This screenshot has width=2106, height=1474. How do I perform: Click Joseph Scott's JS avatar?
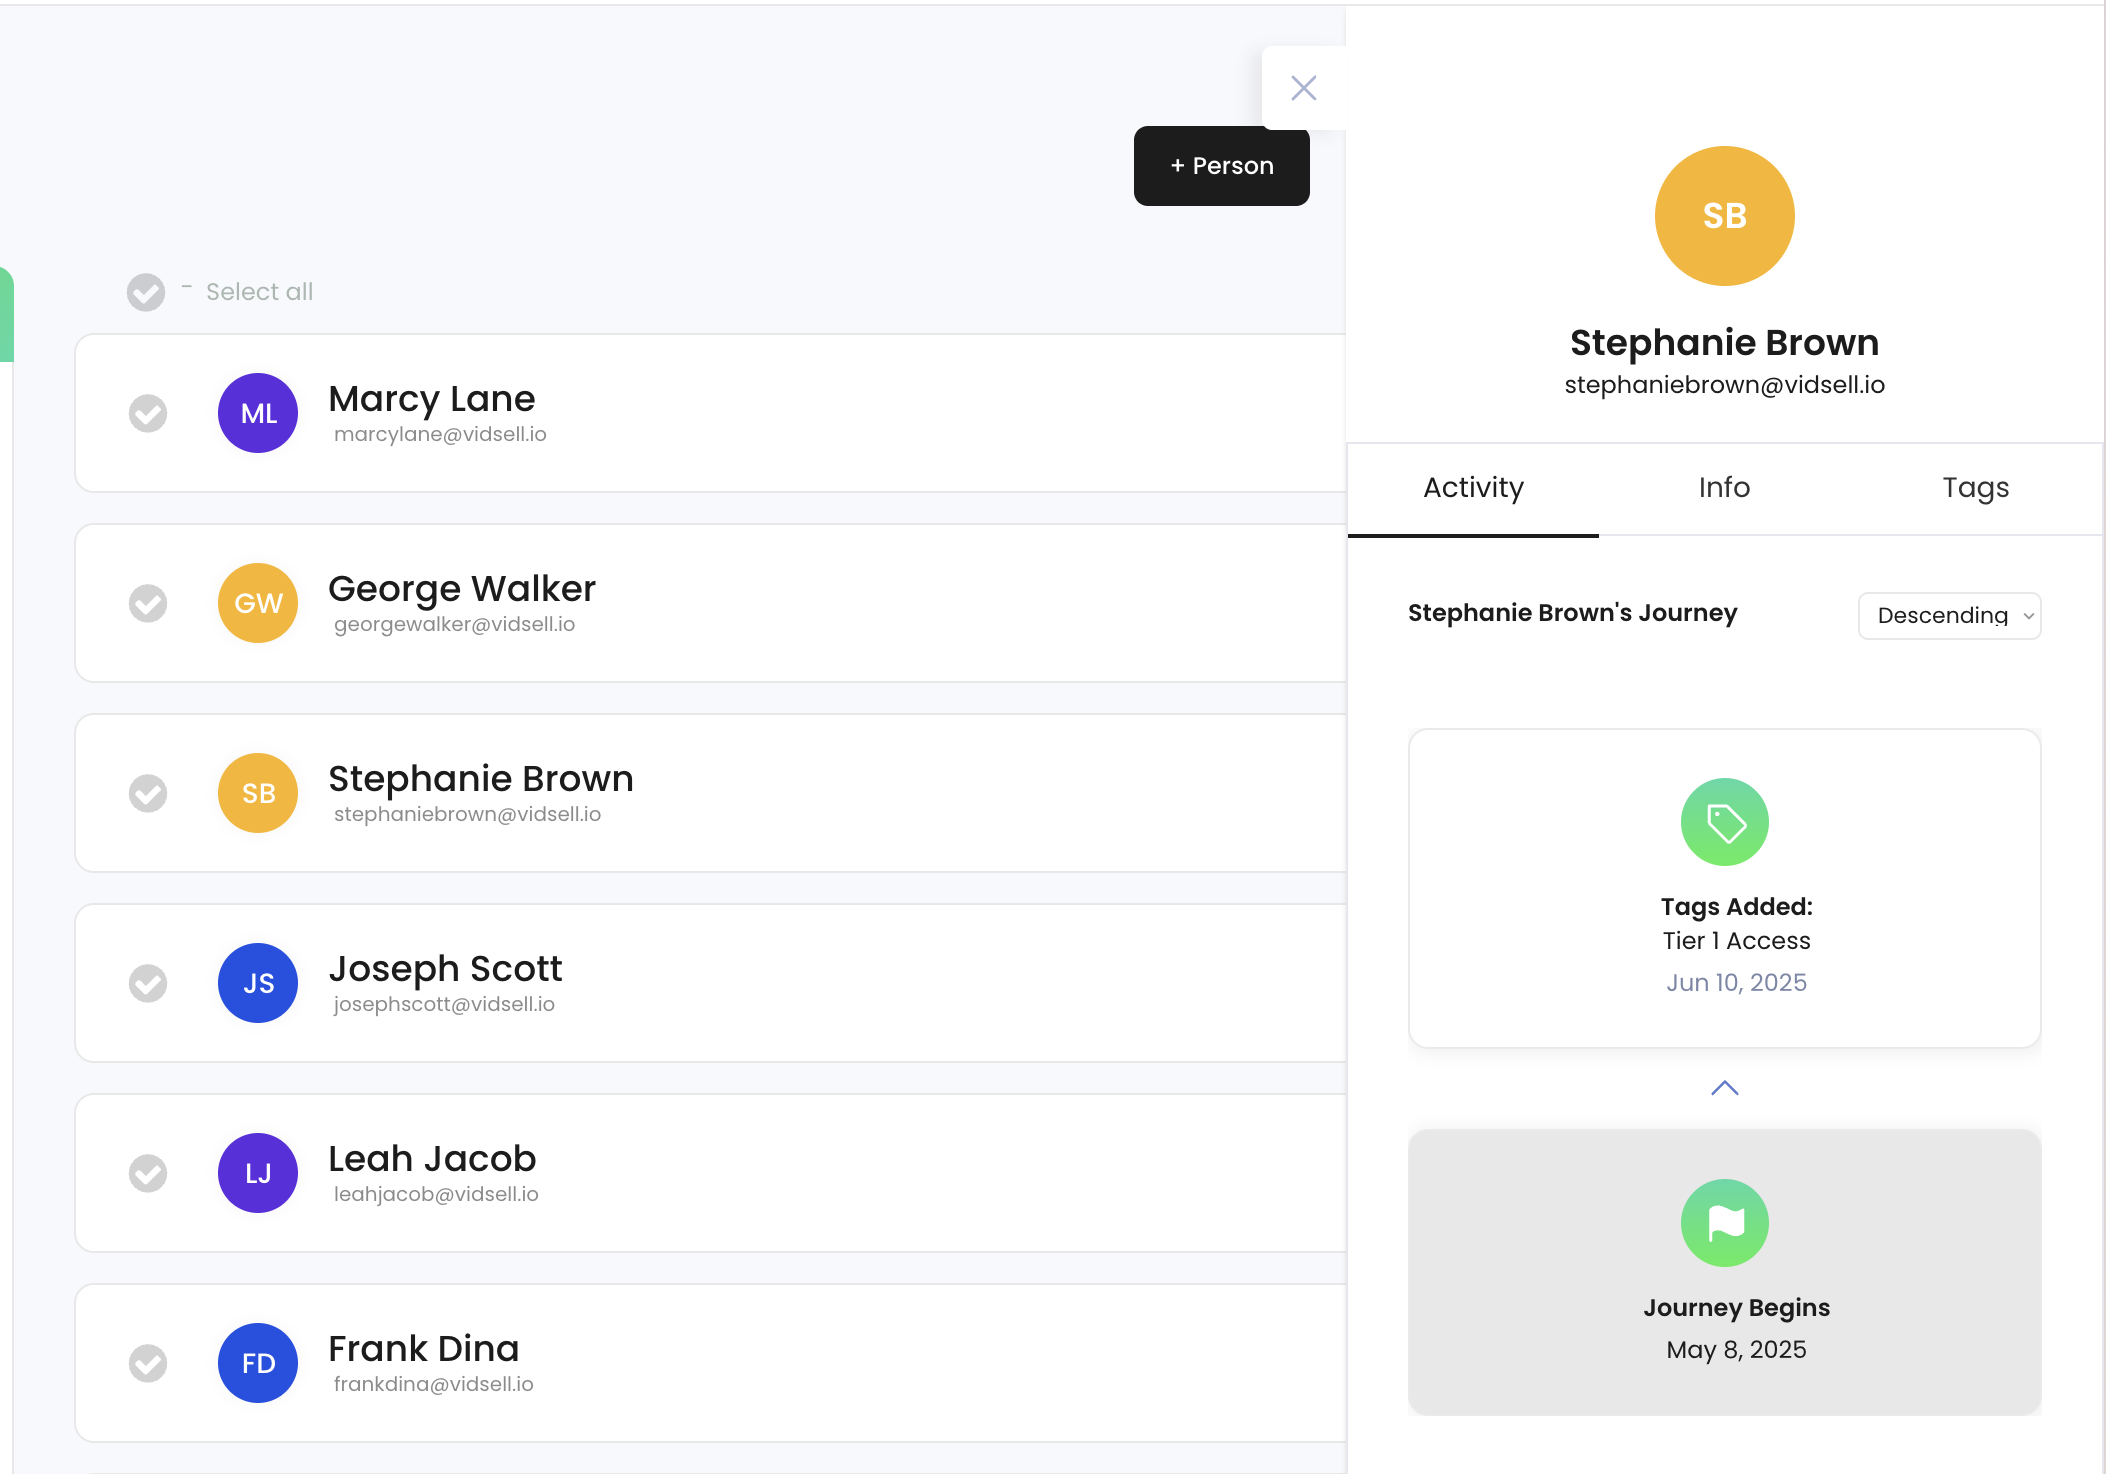pyautogui.click(x=257, y=983)
